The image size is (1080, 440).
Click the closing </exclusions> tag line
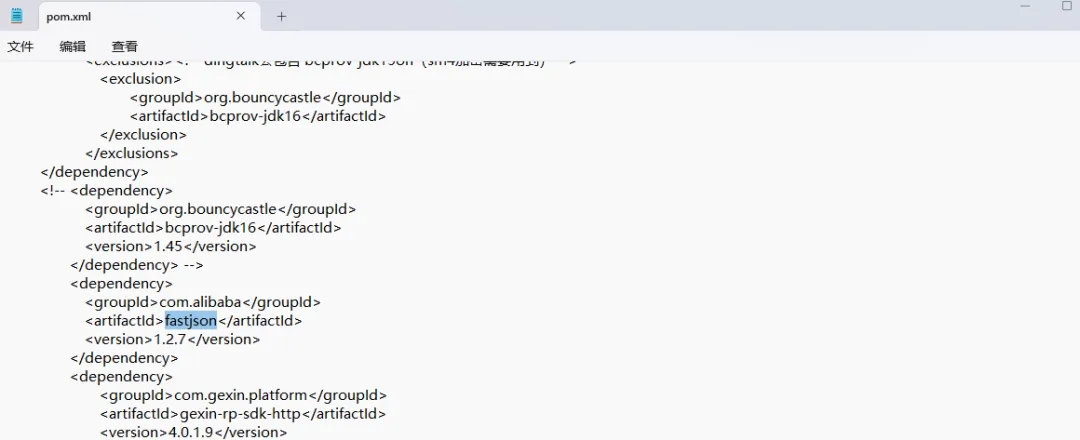tap(132, 153)
